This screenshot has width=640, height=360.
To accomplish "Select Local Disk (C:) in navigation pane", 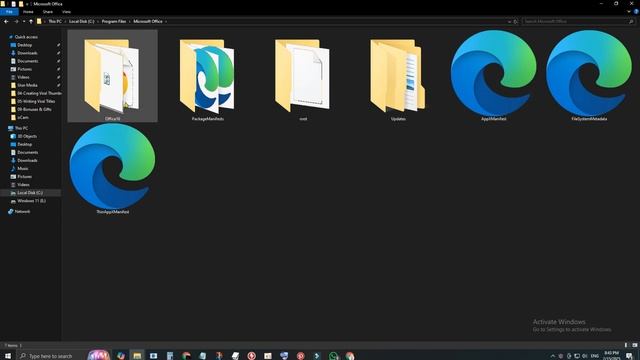I will 30,193.
